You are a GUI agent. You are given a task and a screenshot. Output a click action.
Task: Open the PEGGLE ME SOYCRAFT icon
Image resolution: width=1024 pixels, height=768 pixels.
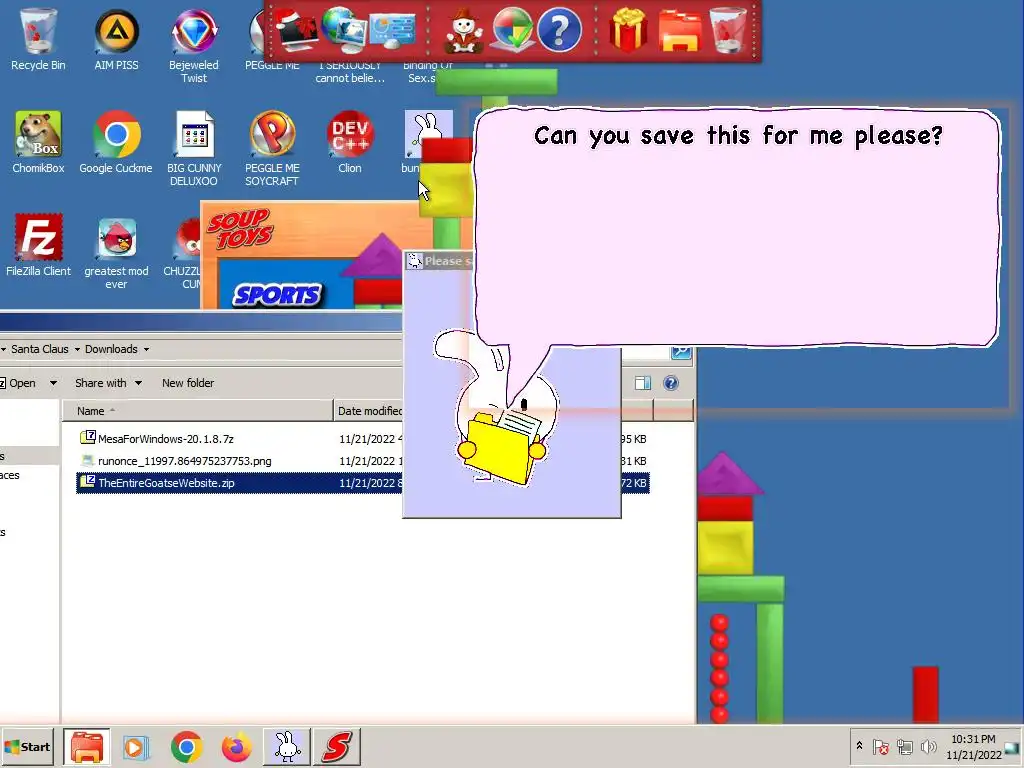[x=272, y=148]
